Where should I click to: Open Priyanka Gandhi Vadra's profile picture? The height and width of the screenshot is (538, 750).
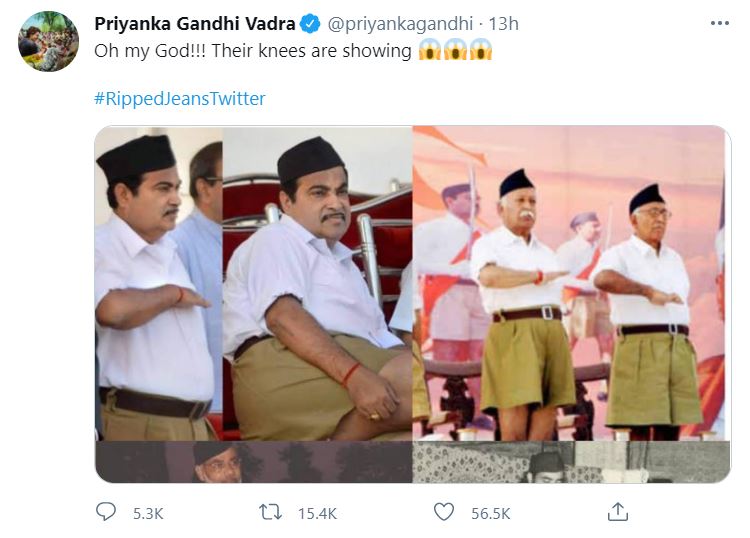[49, 42]
